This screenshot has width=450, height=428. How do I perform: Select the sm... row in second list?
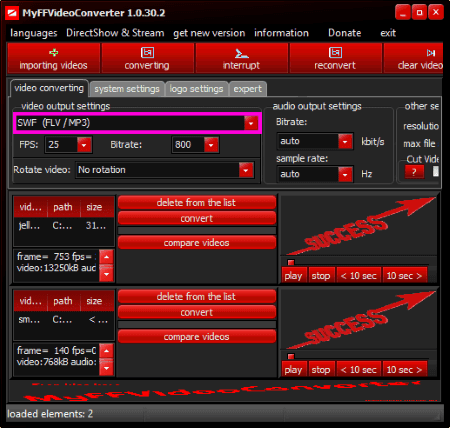click(64, 320)
